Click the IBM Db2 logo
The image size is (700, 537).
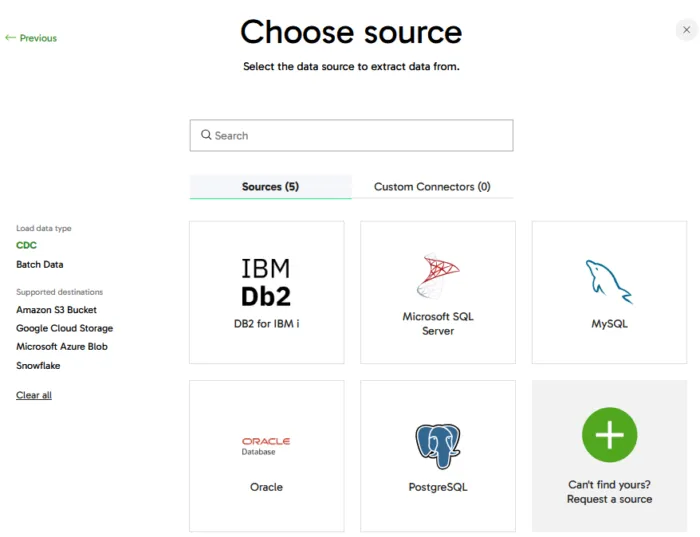coord(266,282)
